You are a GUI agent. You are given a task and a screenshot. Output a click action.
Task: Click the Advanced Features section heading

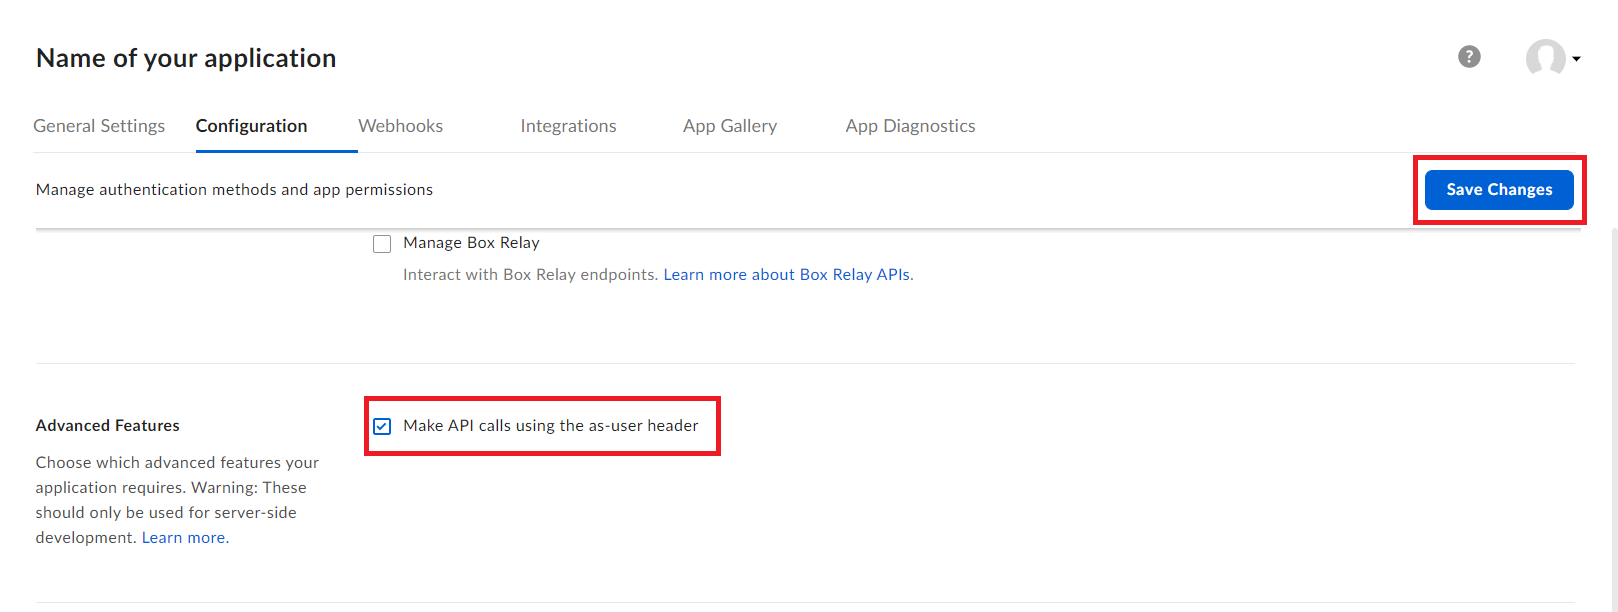108,426
